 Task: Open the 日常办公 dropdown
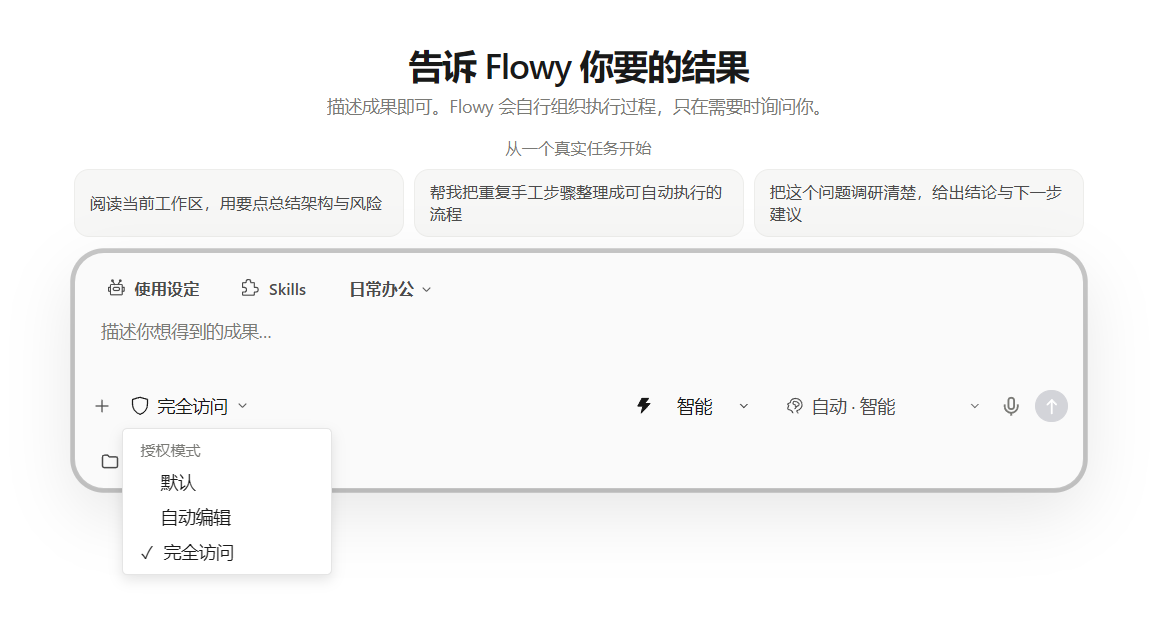[390, 289]
